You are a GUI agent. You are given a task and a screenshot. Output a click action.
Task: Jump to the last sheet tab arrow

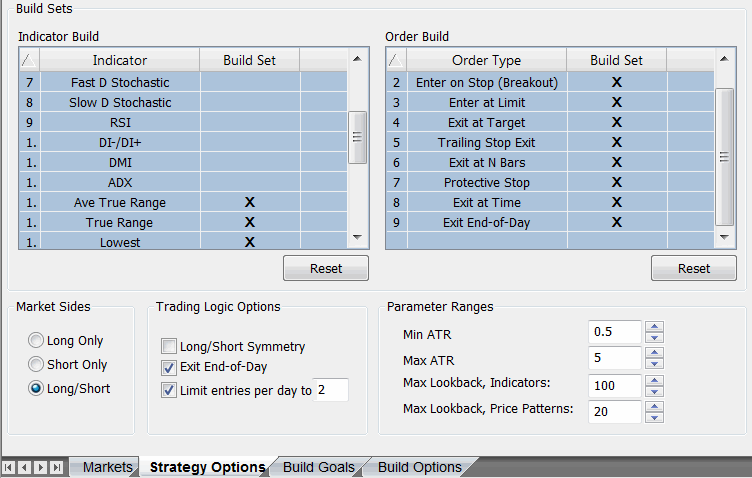[x=56, y=467]
